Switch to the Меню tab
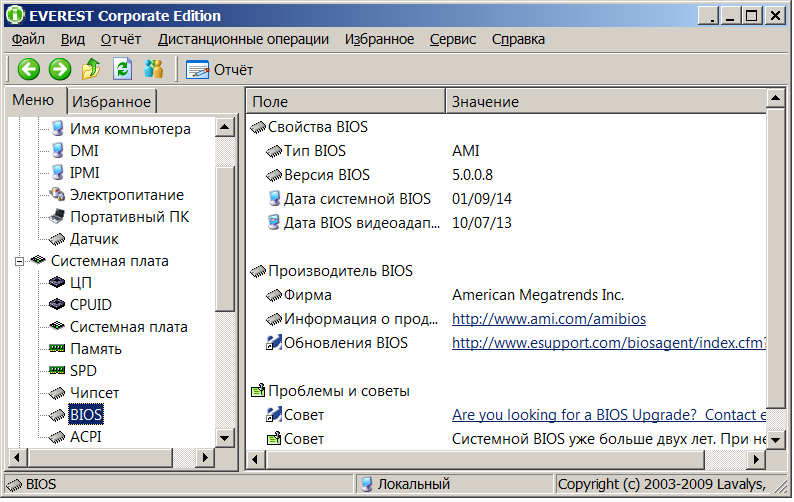Screen dimensions: 794x502 click(x=33, y=100)
